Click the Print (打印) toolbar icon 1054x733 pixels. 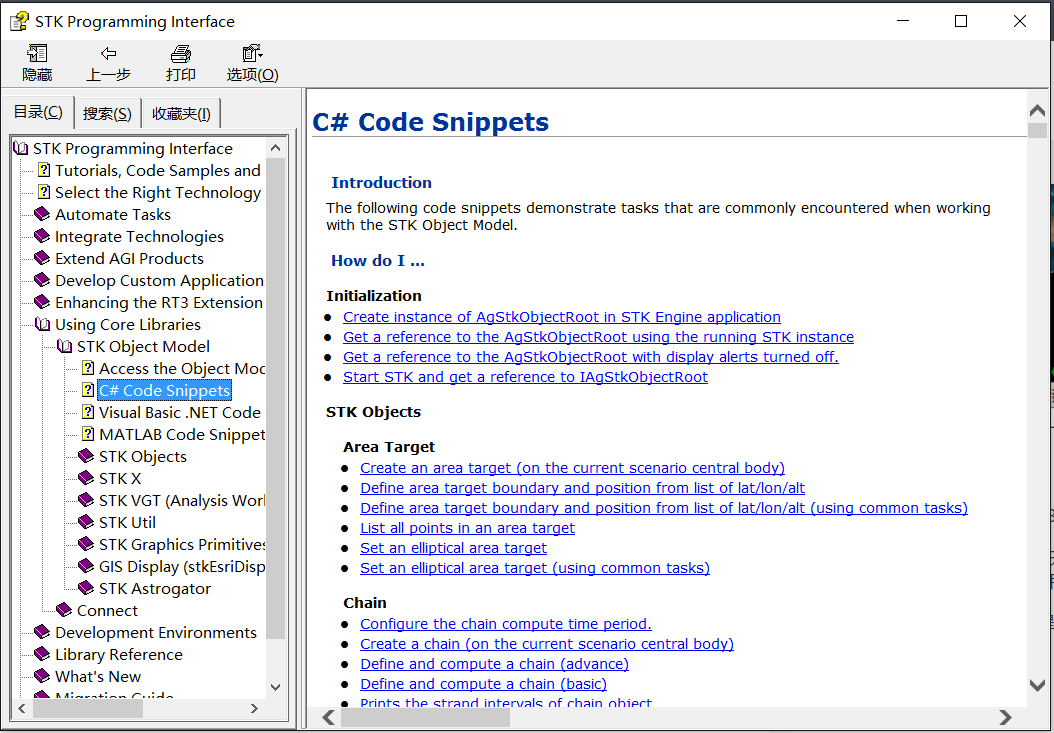click(x=180, y=54)
